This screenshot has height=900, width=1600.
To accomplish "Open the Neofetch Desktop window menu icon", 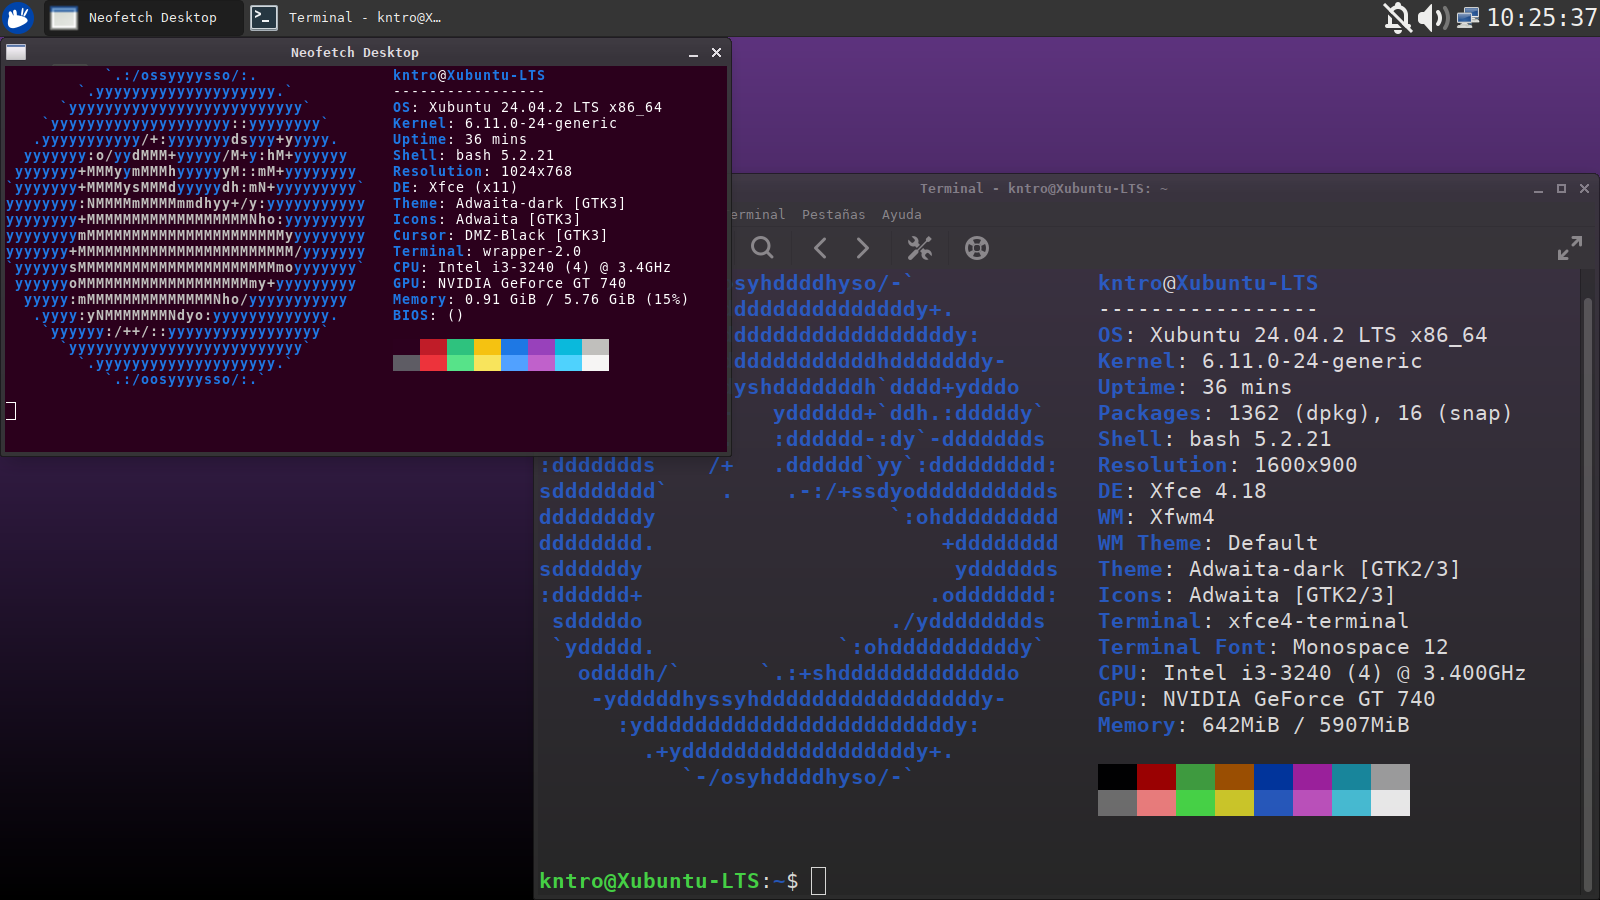I will (16, 52).
